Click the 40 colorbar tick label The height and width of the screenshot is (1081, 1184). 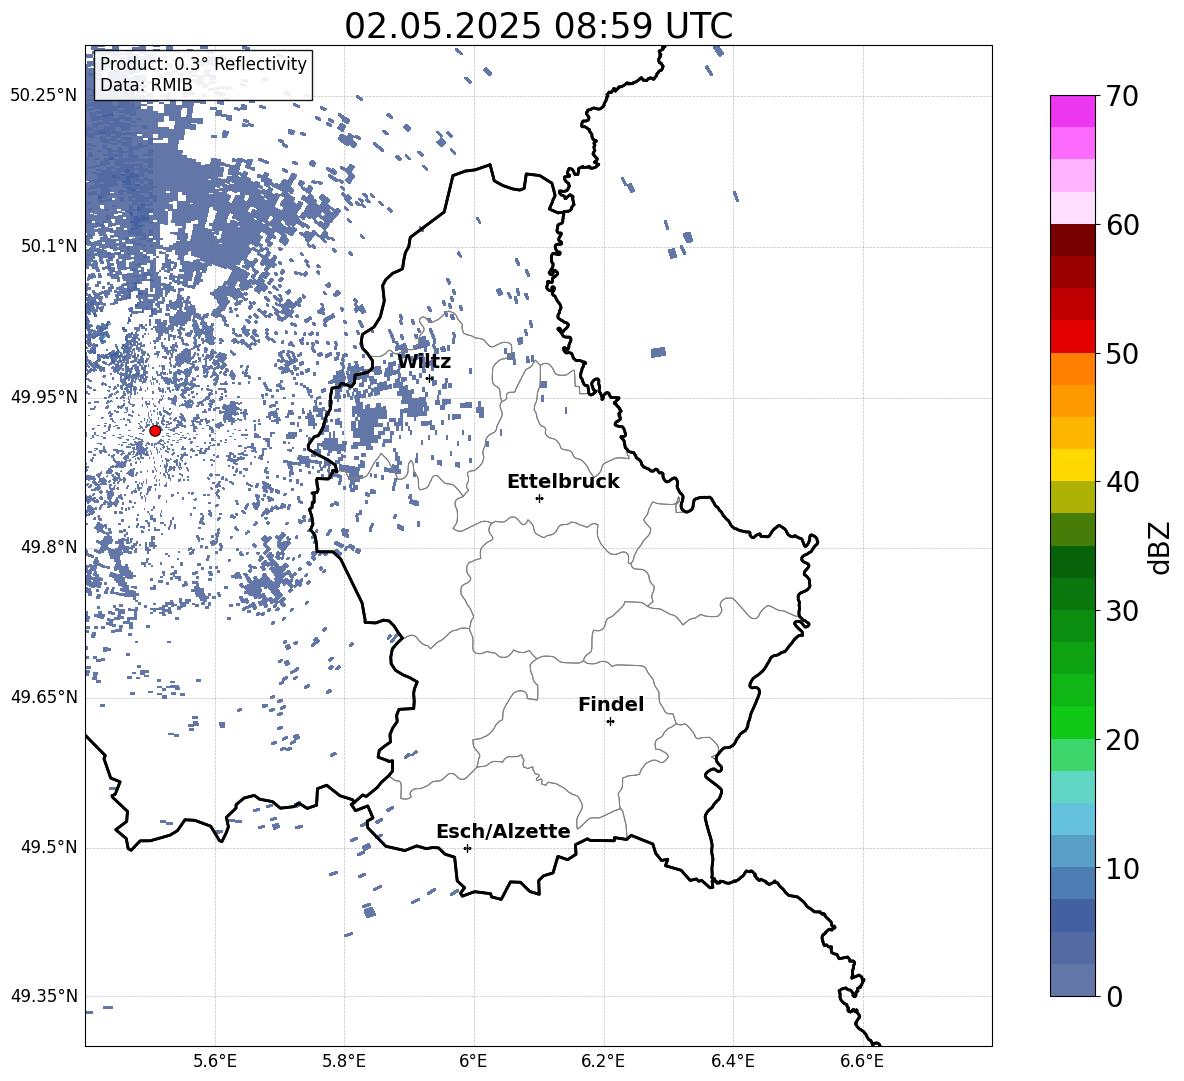(1122, 482)
